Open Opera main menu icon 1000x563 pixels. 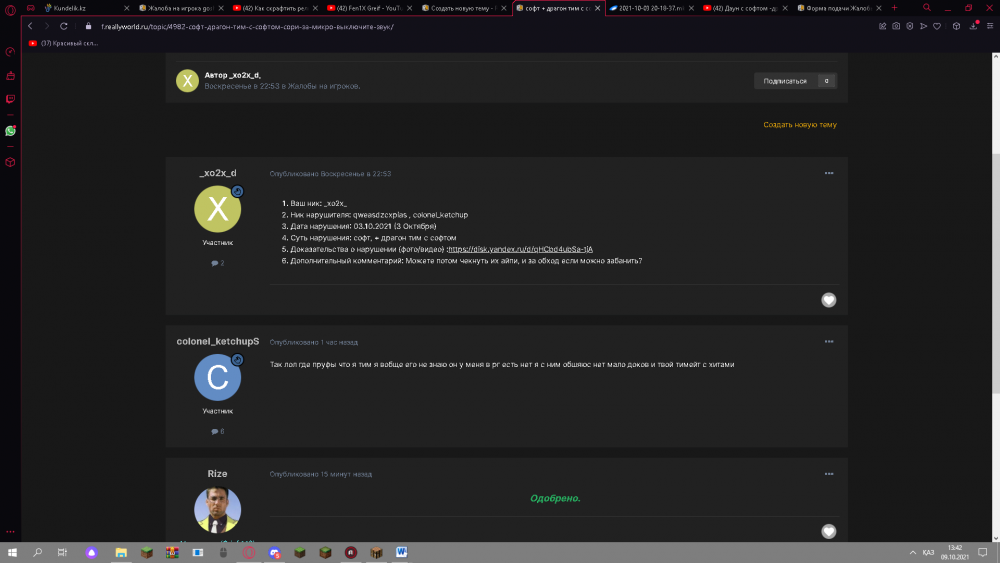click(10, 8)
